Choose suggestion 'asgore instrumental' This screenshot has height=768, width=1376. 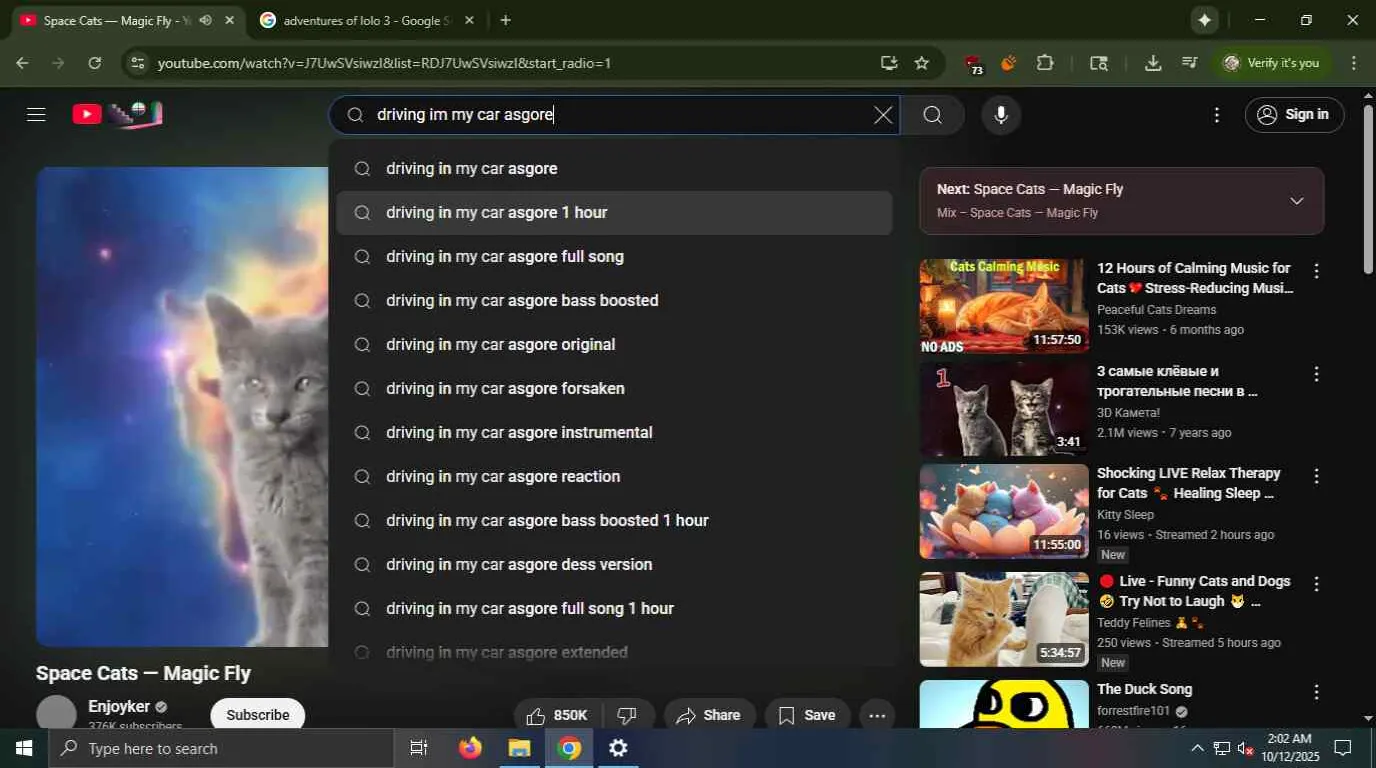tap(614, 433)
